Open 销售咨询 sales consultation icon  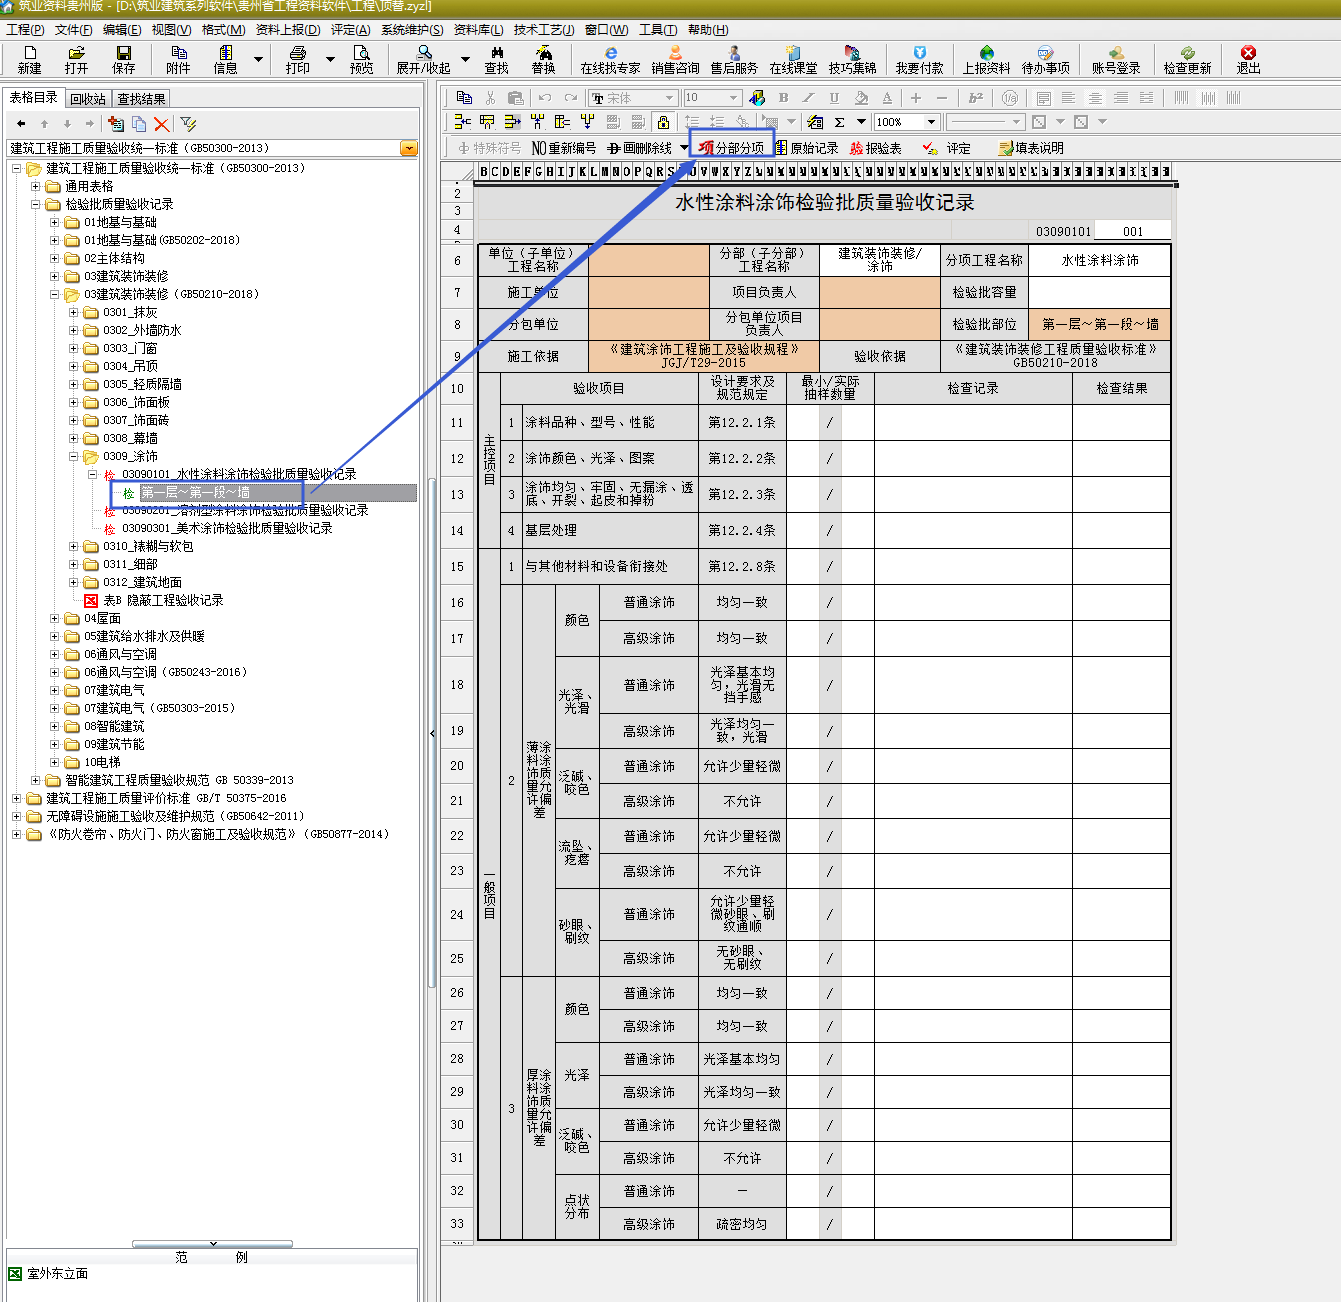coord(675,59)
